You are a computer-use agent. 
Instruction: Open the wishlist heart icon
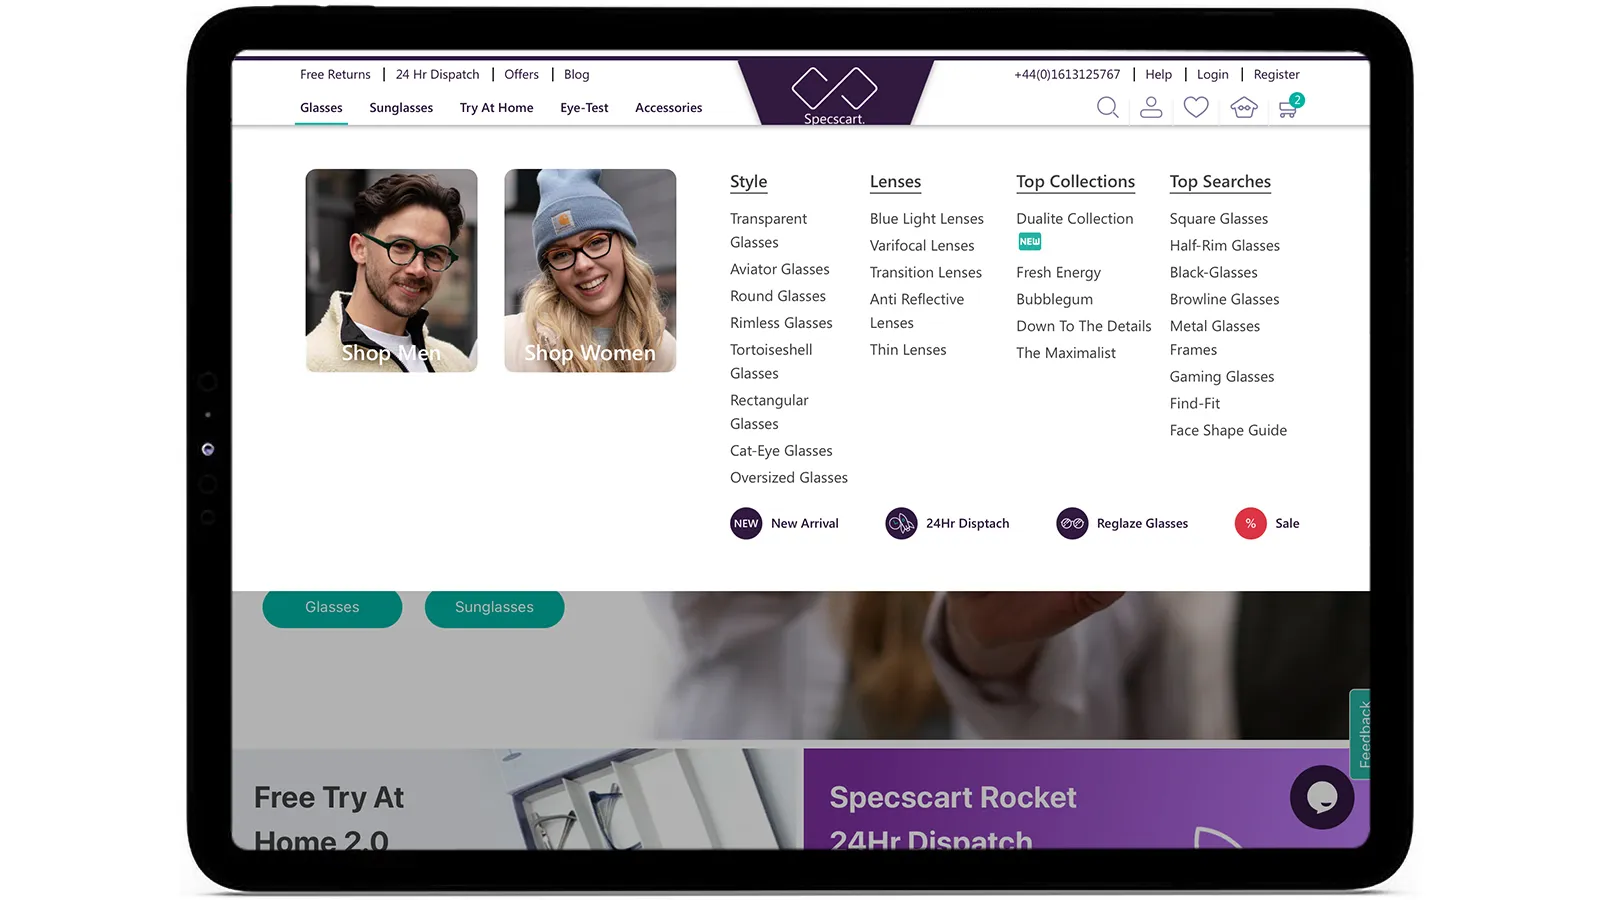pos(1196,107)
